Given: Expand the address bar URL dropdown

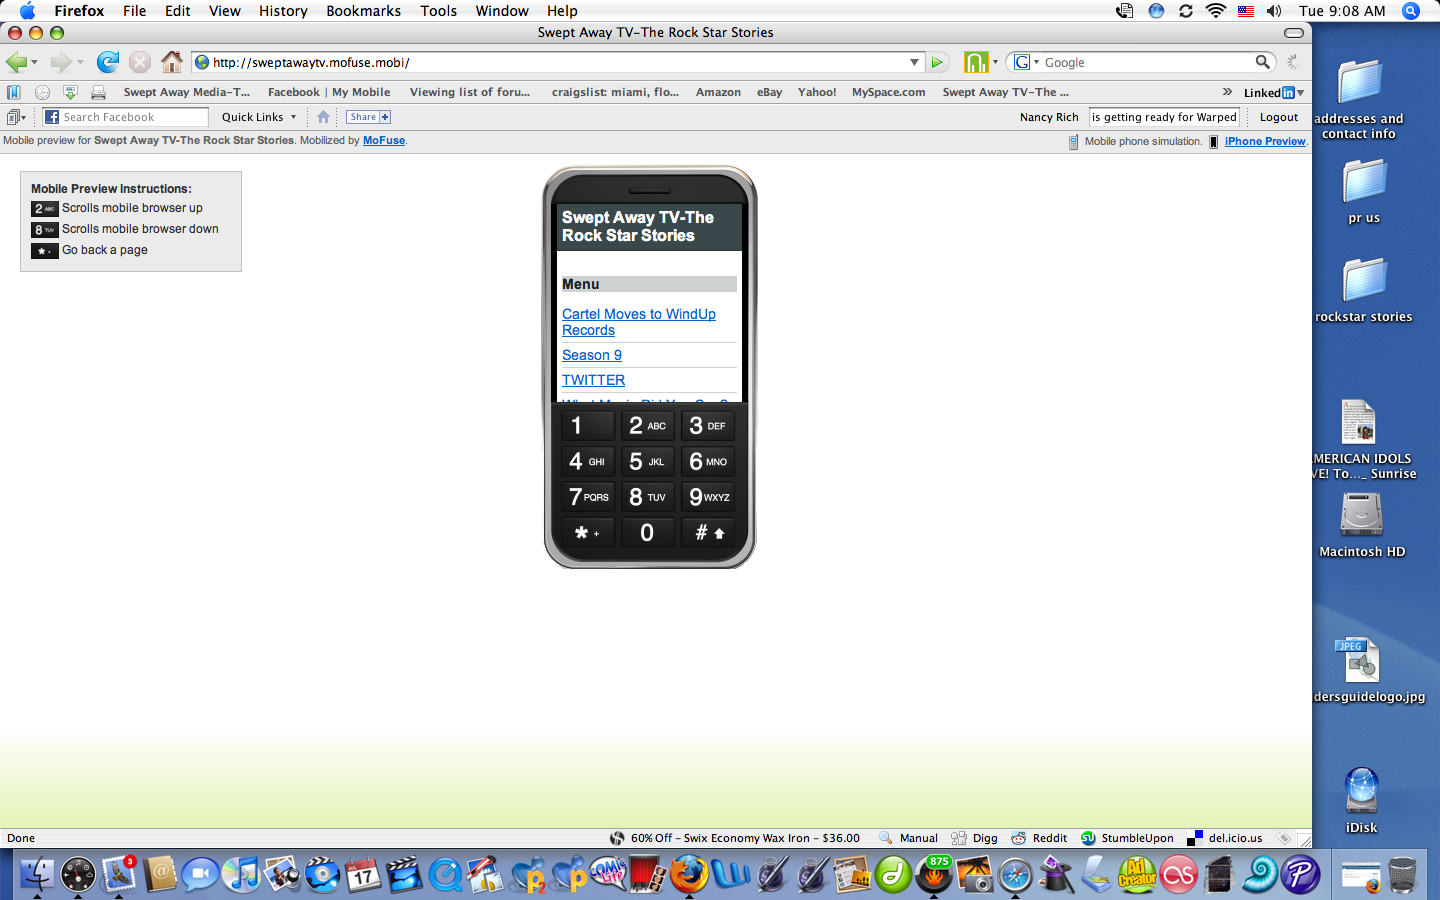Looking at the screenshot, I should (x=914, y=62).
